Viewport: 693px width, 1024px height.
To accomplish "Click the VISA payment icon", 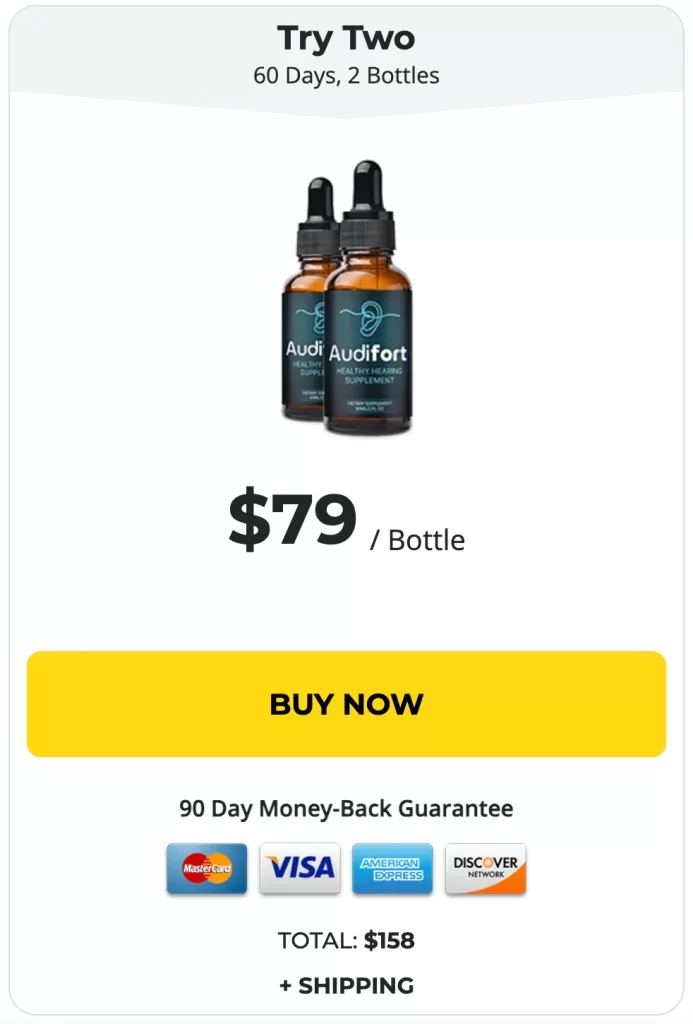I will click(300, 868).
